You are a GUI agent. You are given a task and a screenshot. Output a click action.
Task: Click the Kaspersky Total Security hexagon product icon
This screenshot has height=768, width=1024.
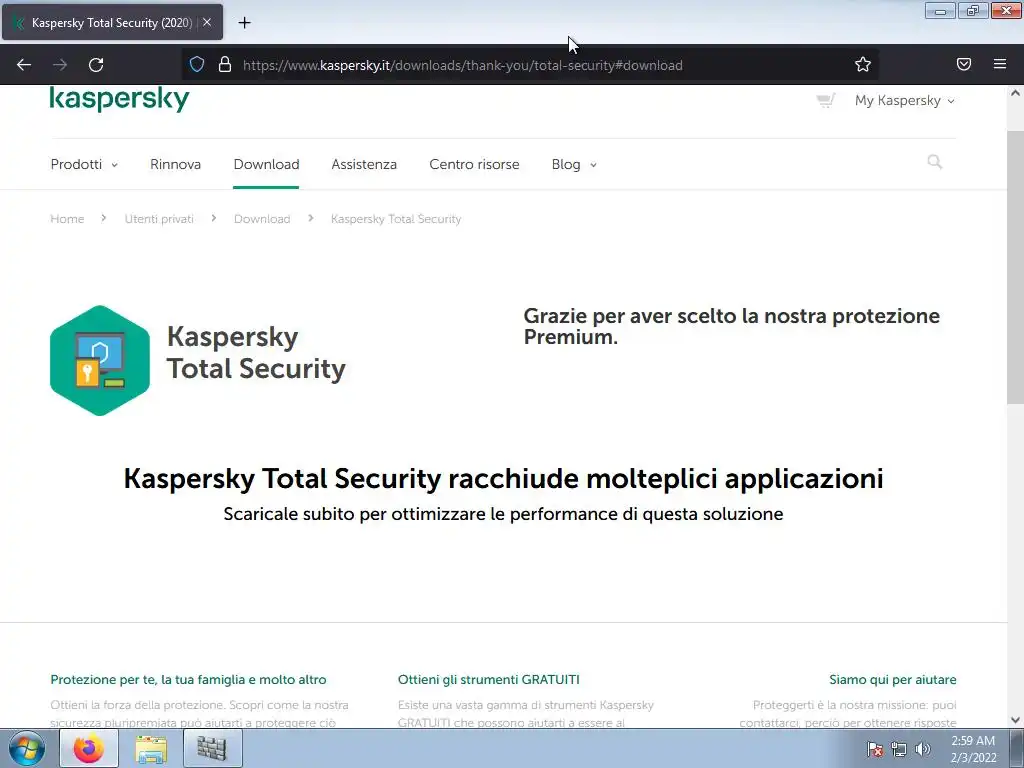[100, 360]
